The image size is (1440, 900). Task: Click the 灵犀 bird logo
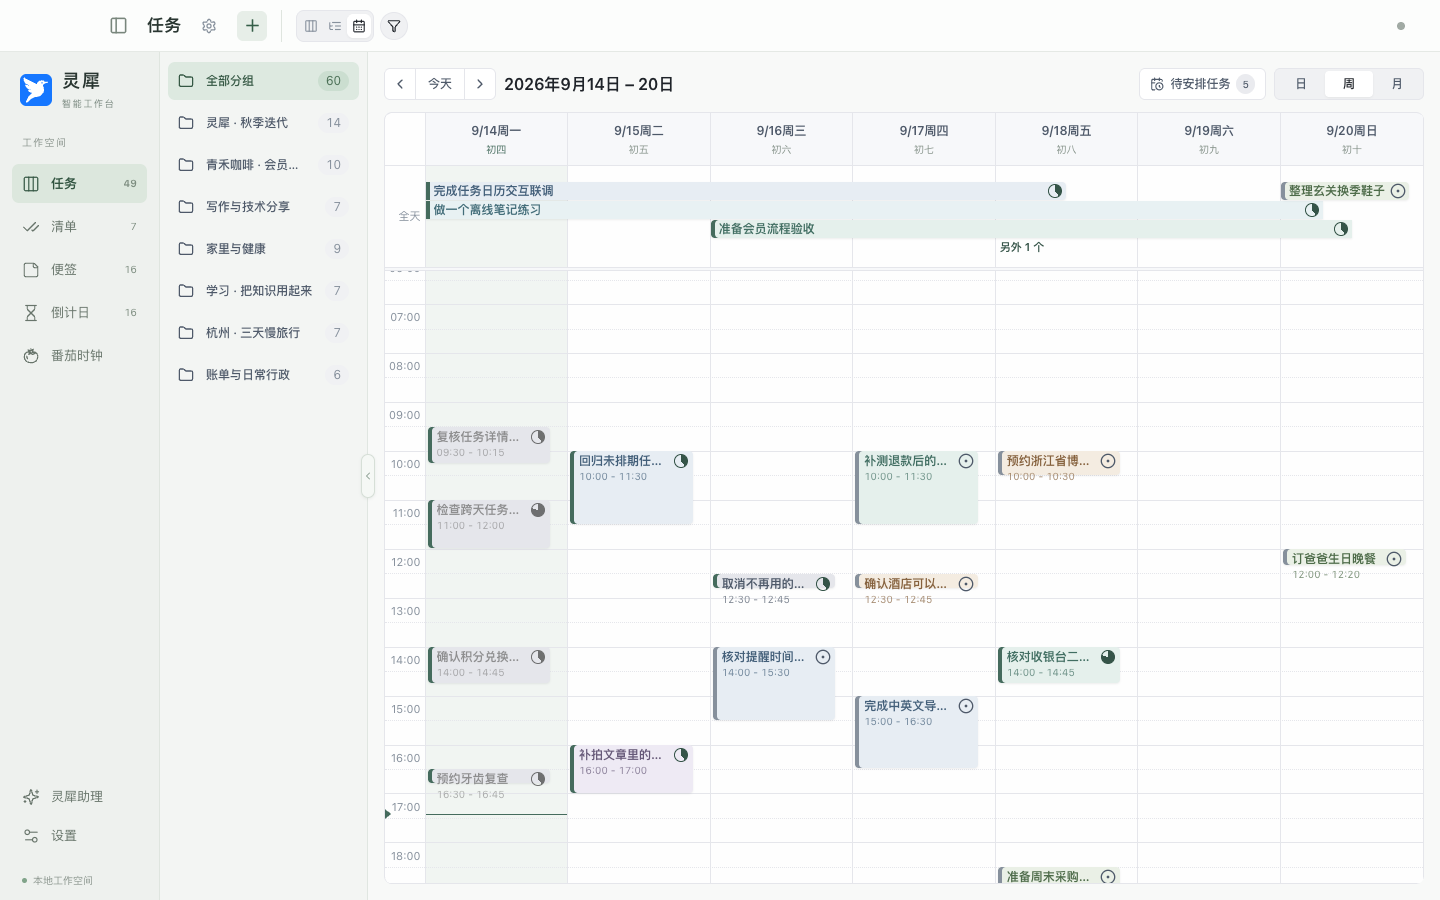coord(36,89)
